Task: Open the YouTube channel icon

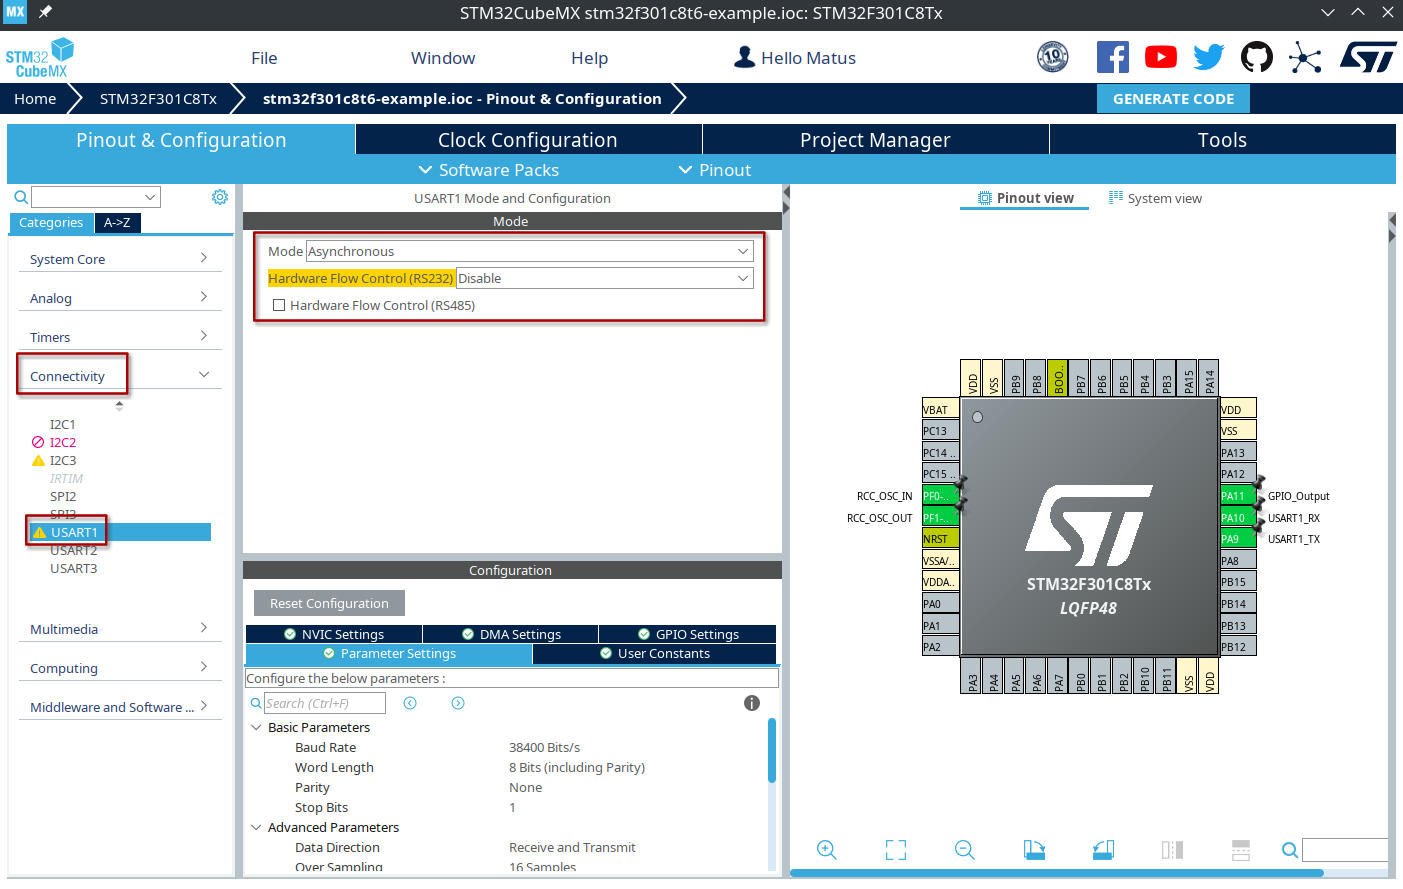Action: coord(1160,57)
